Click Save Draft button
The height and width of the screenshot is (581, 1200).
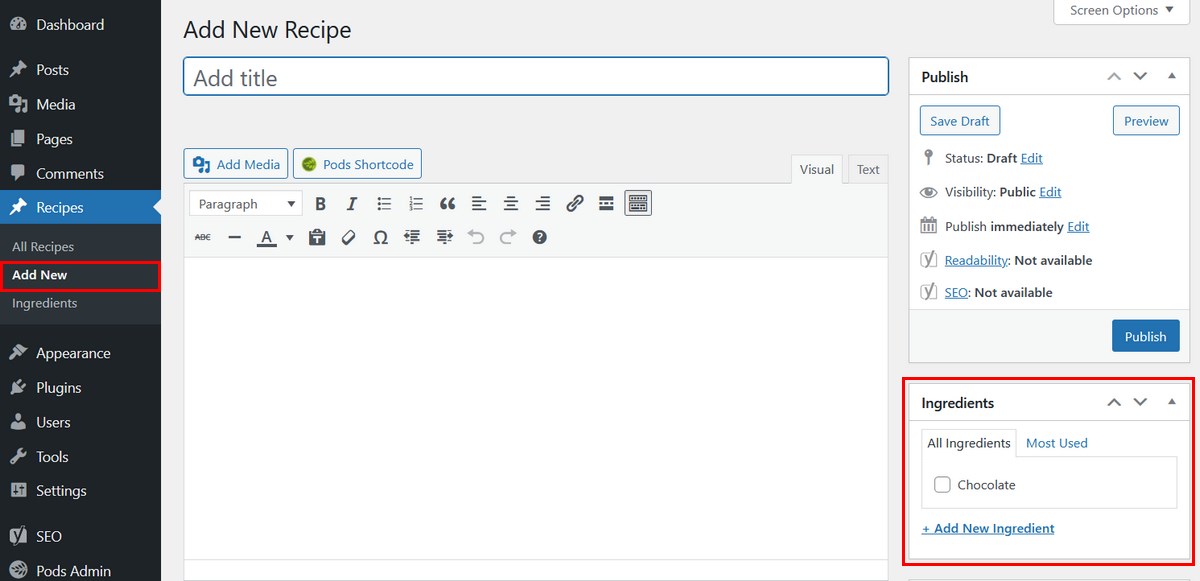[959, 121]
